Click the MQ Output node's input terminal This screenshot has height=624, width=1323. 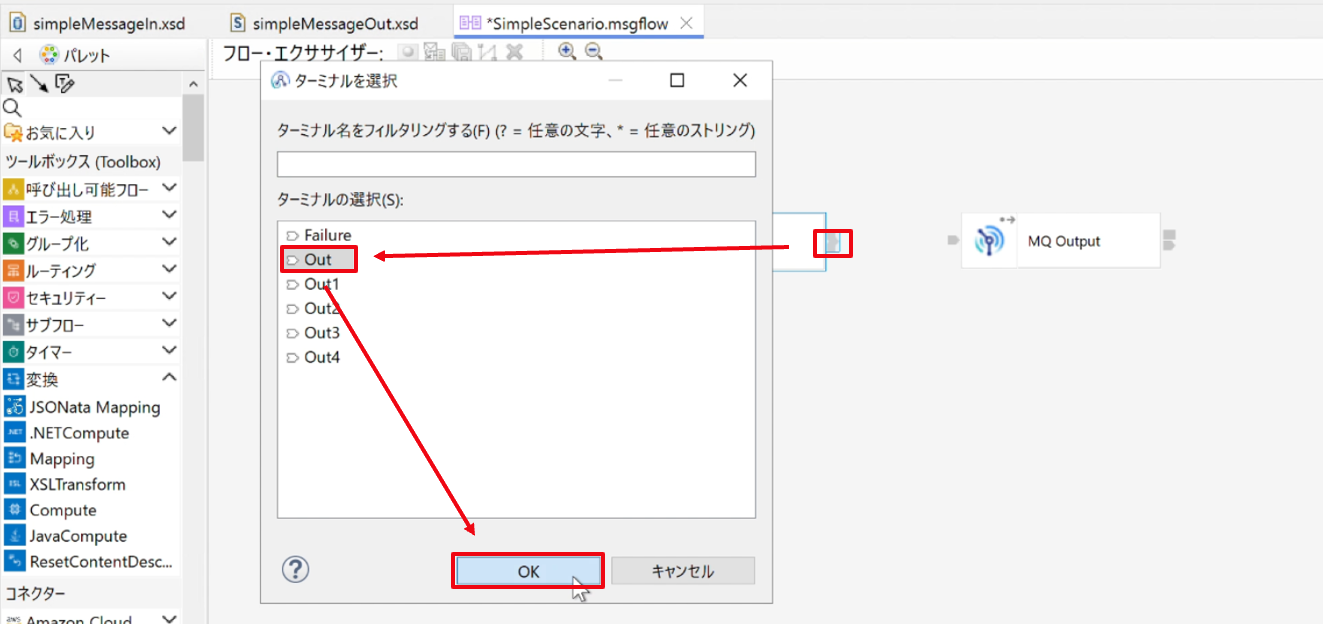(x=953, y=240)
